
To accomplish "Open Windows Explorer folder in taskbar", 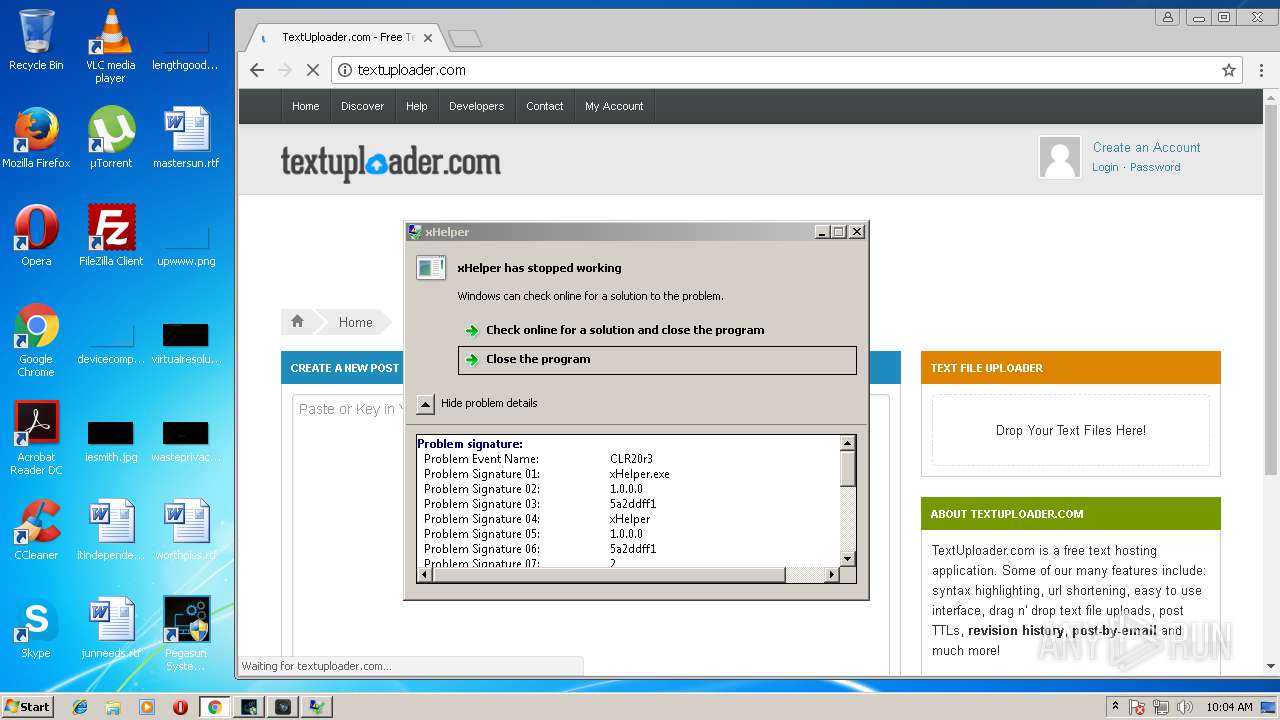I will (x=113, y=707).
